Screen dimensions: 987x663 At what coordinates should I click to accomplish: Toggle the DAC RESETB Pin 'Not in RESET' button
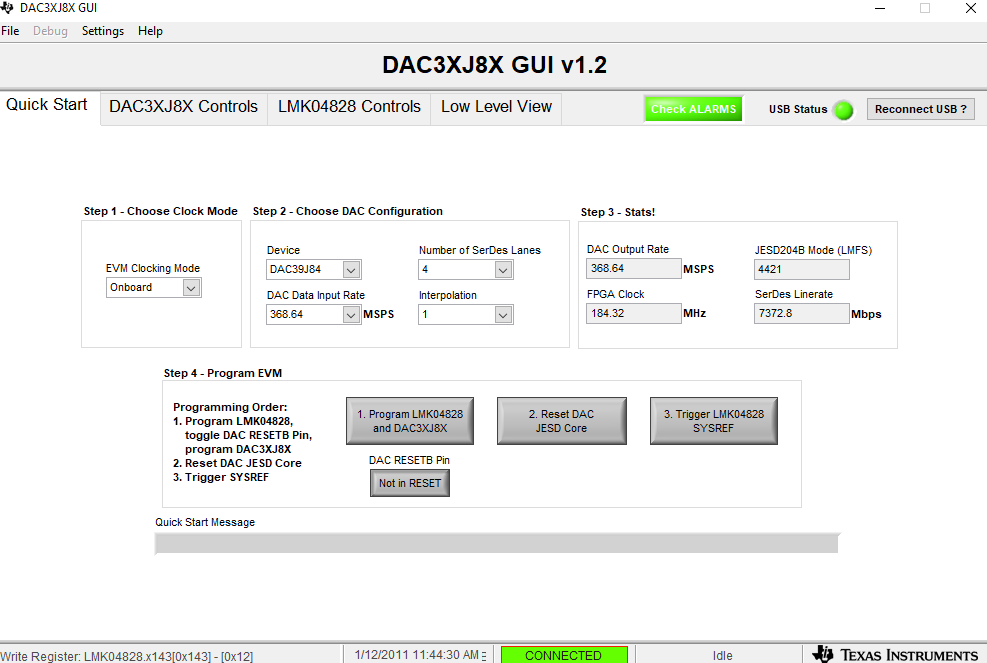410,484
